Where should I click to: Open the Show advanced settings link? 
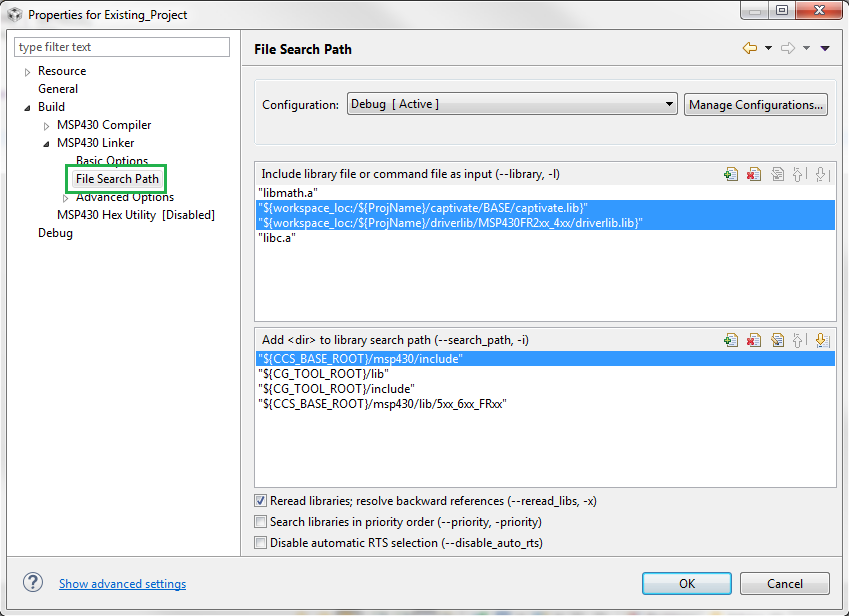(122, 584)
